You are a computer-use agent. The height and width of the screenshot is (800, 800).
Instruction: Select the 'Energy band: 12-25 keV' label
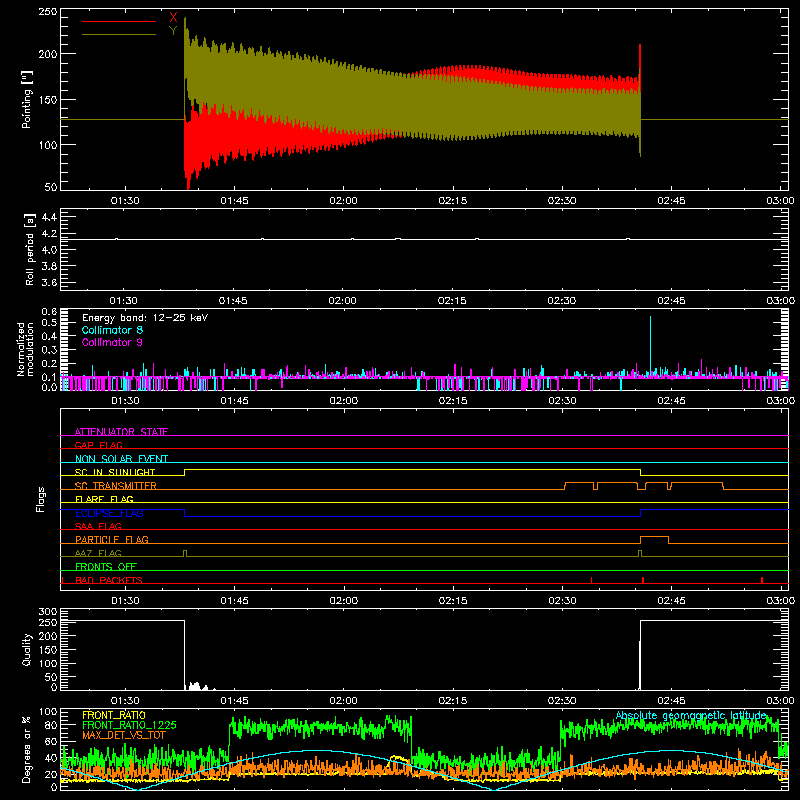[x=145, y=318]
